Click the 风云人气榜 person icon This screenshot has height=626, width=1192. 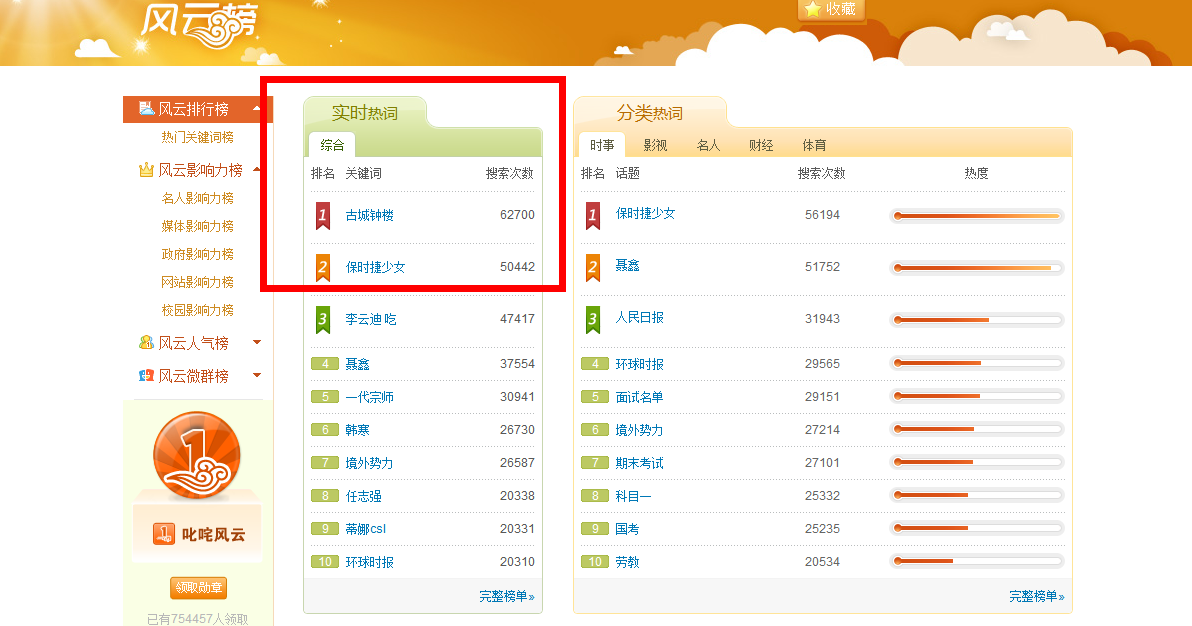point(146,343)
